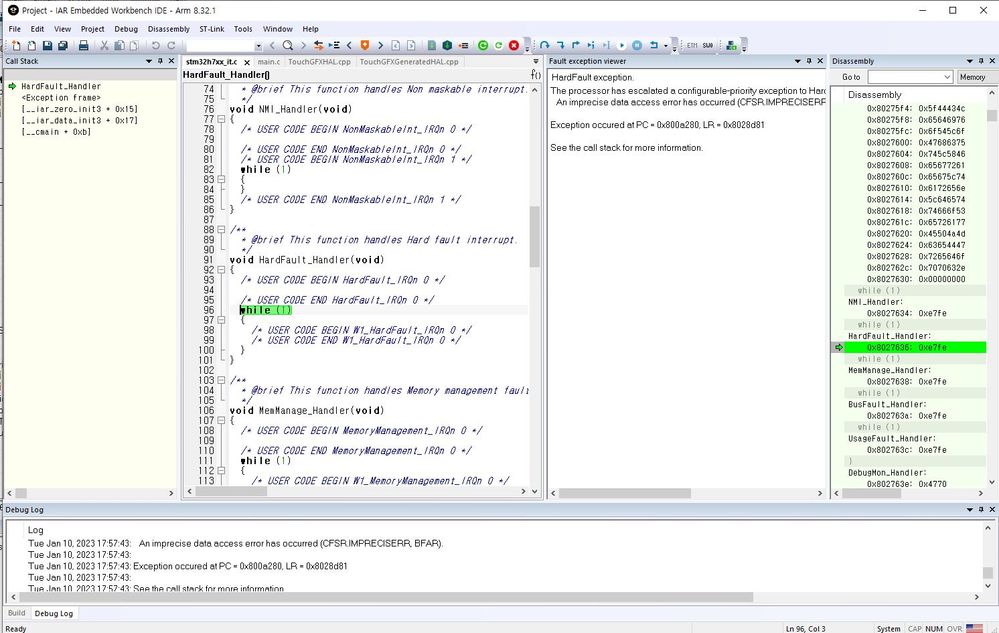Screen dimensions: 999x633
Task: Pin the Debug Log panel
Action: click(981, 509)
